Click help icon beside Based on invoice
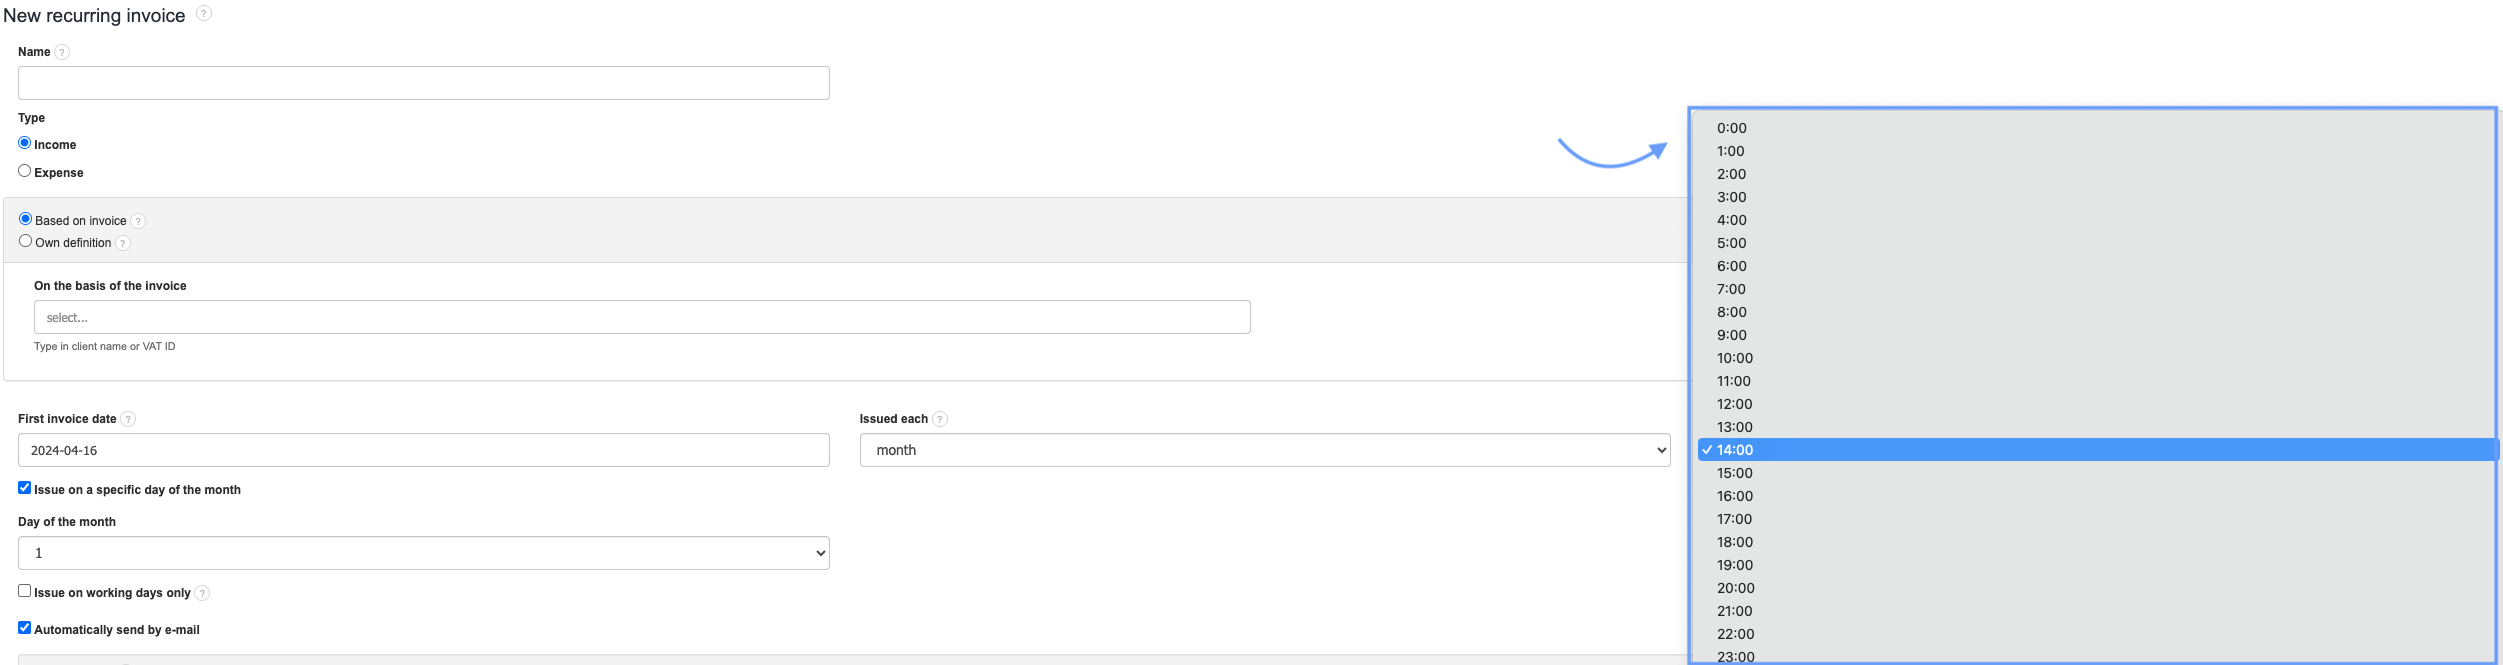The width and height of the screenshot is (2503, 665). [138, 221]
